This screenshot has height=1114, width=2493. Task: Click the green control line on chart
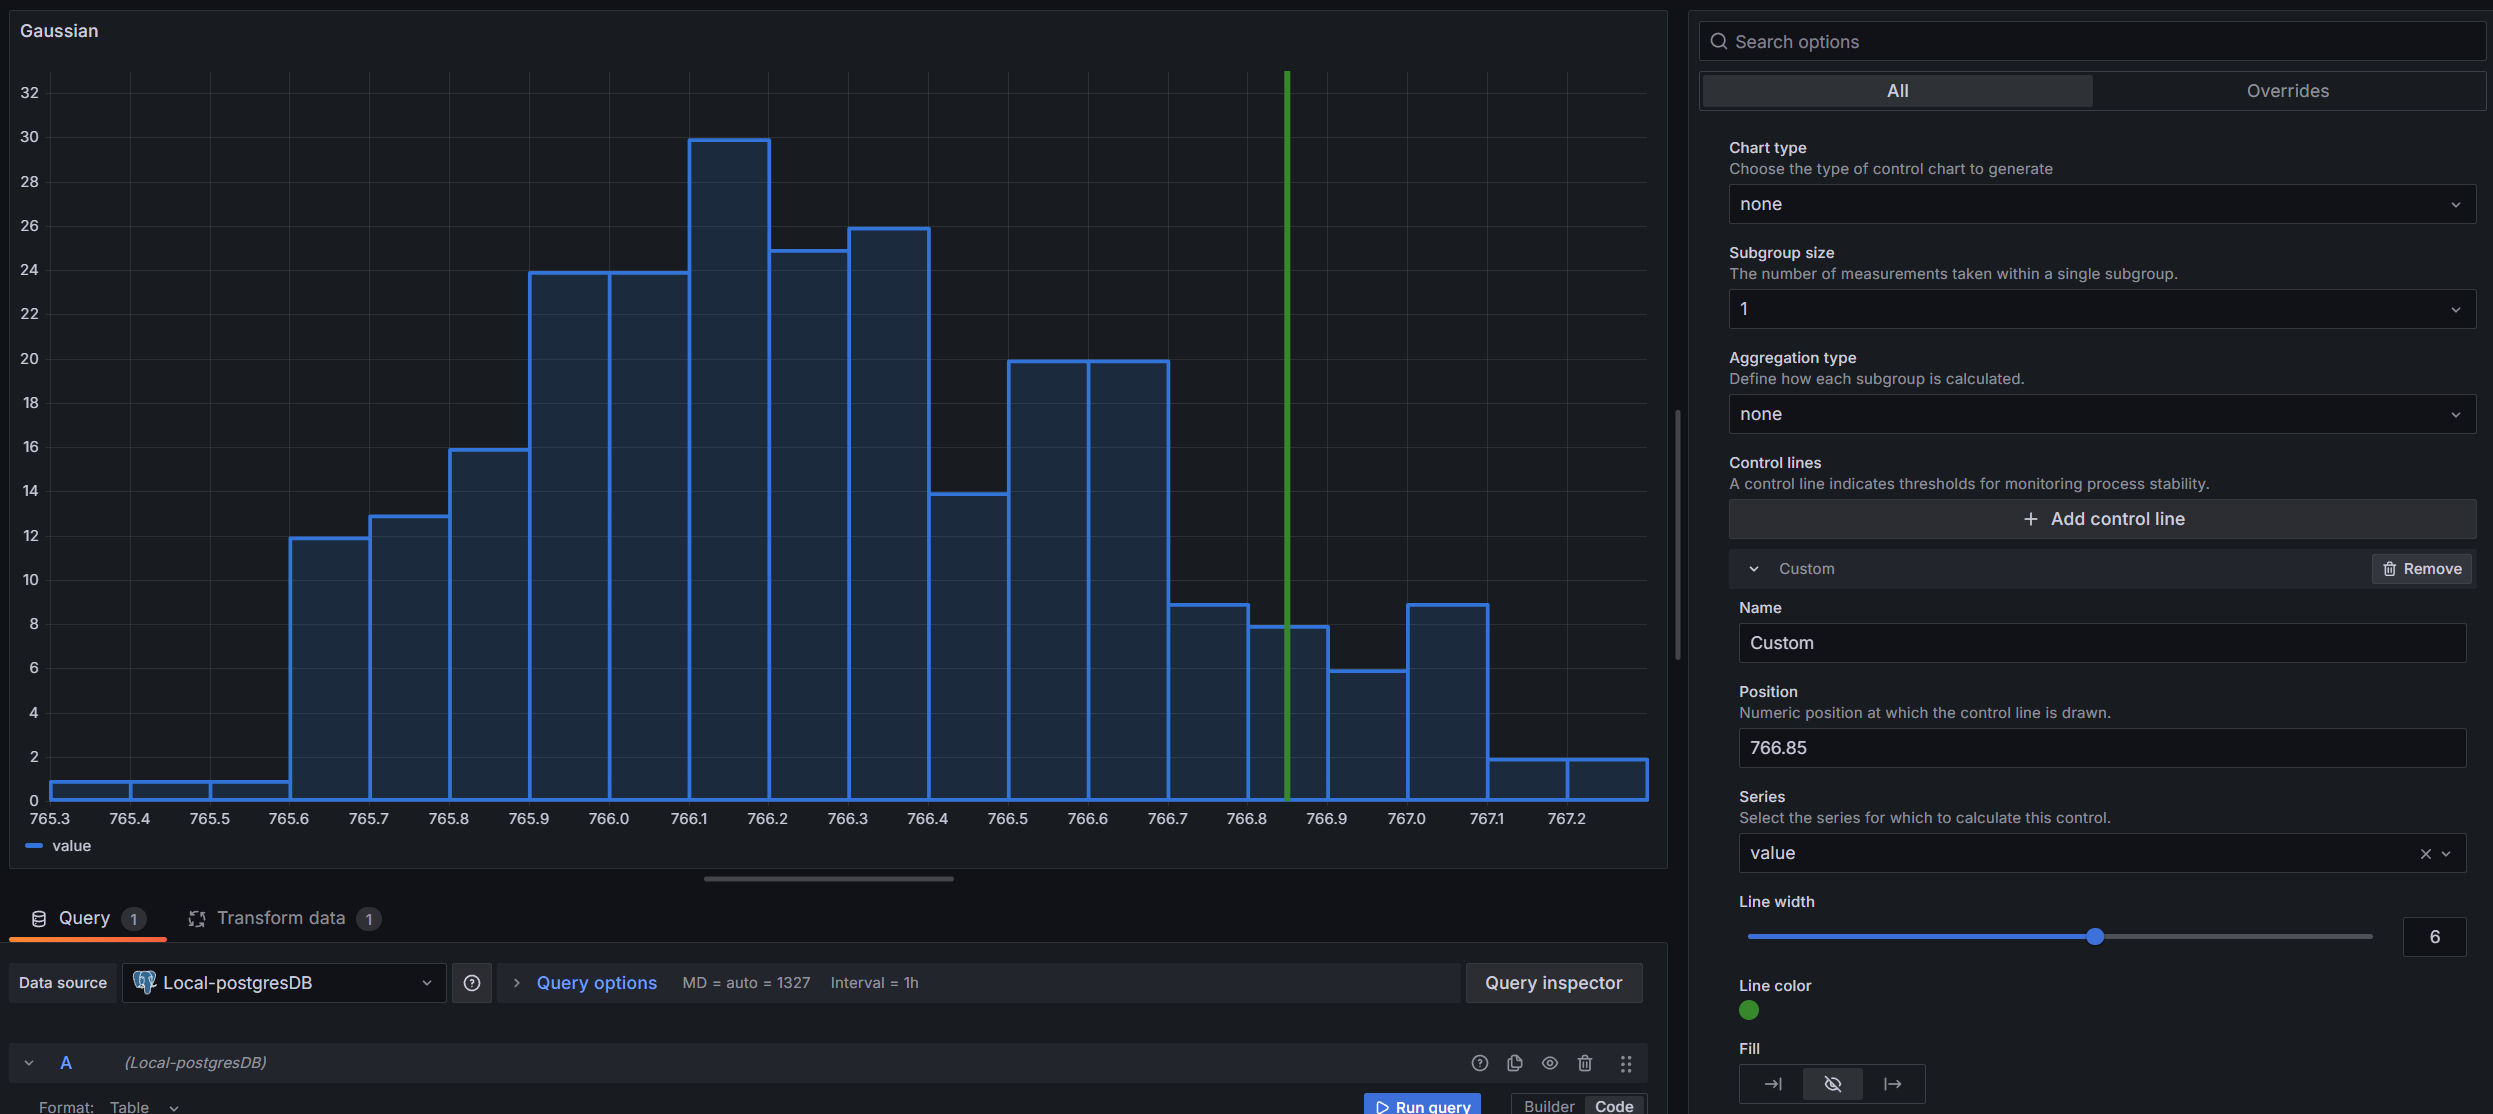click(1287, 435)
